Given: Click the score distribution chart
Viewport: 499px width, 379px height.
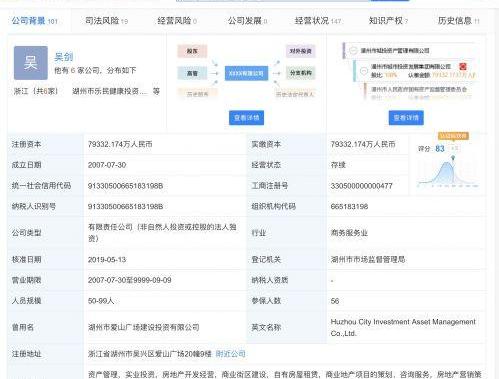Looking at the screenshot, I should [x=448, y=173].
